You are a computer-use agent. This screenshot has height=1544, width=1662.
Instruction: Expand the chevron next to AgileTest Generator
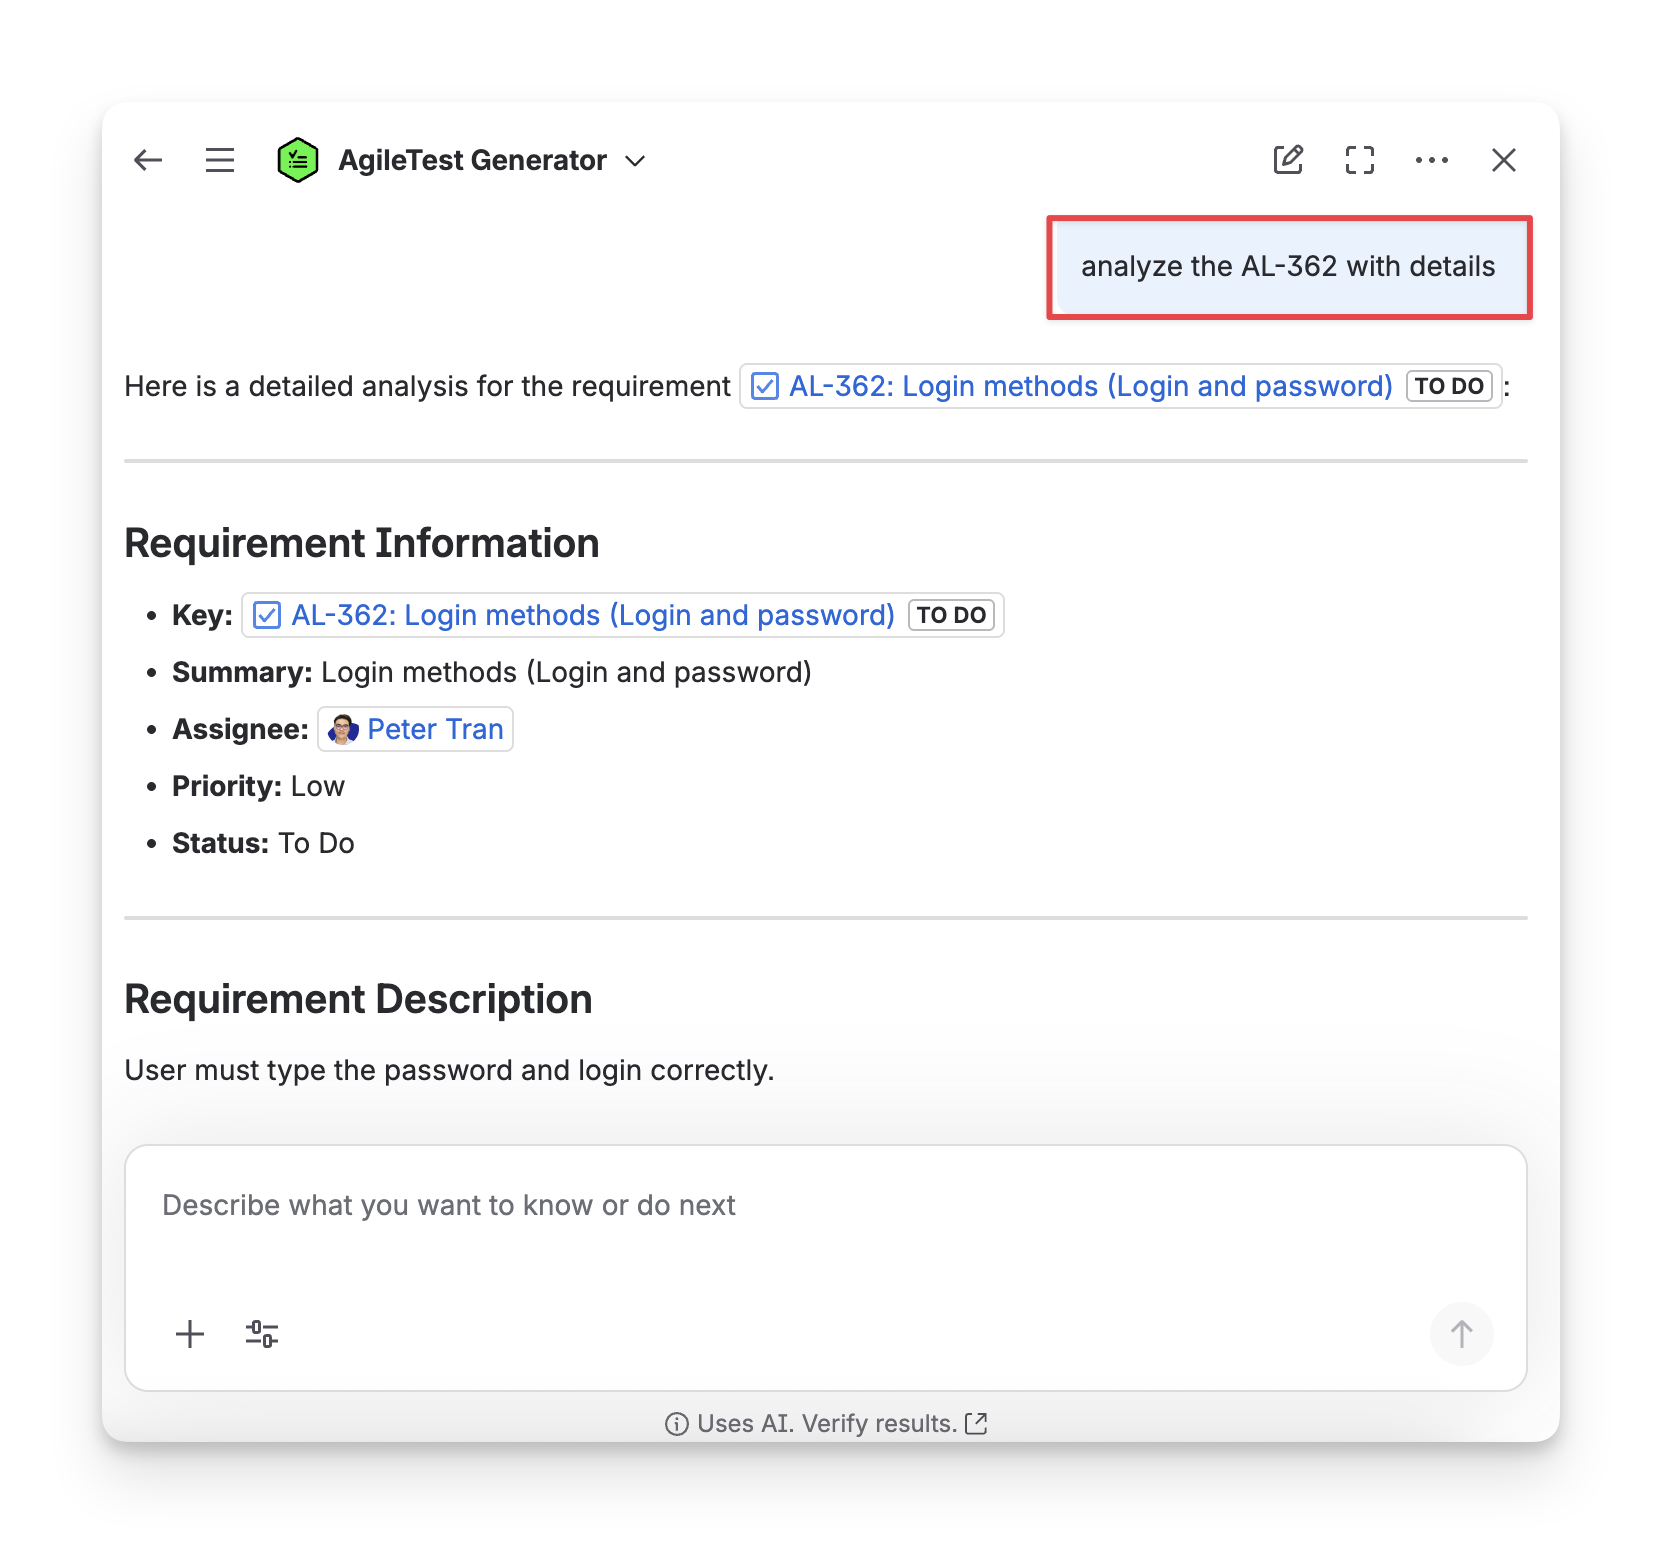click(x=635, y=161)
